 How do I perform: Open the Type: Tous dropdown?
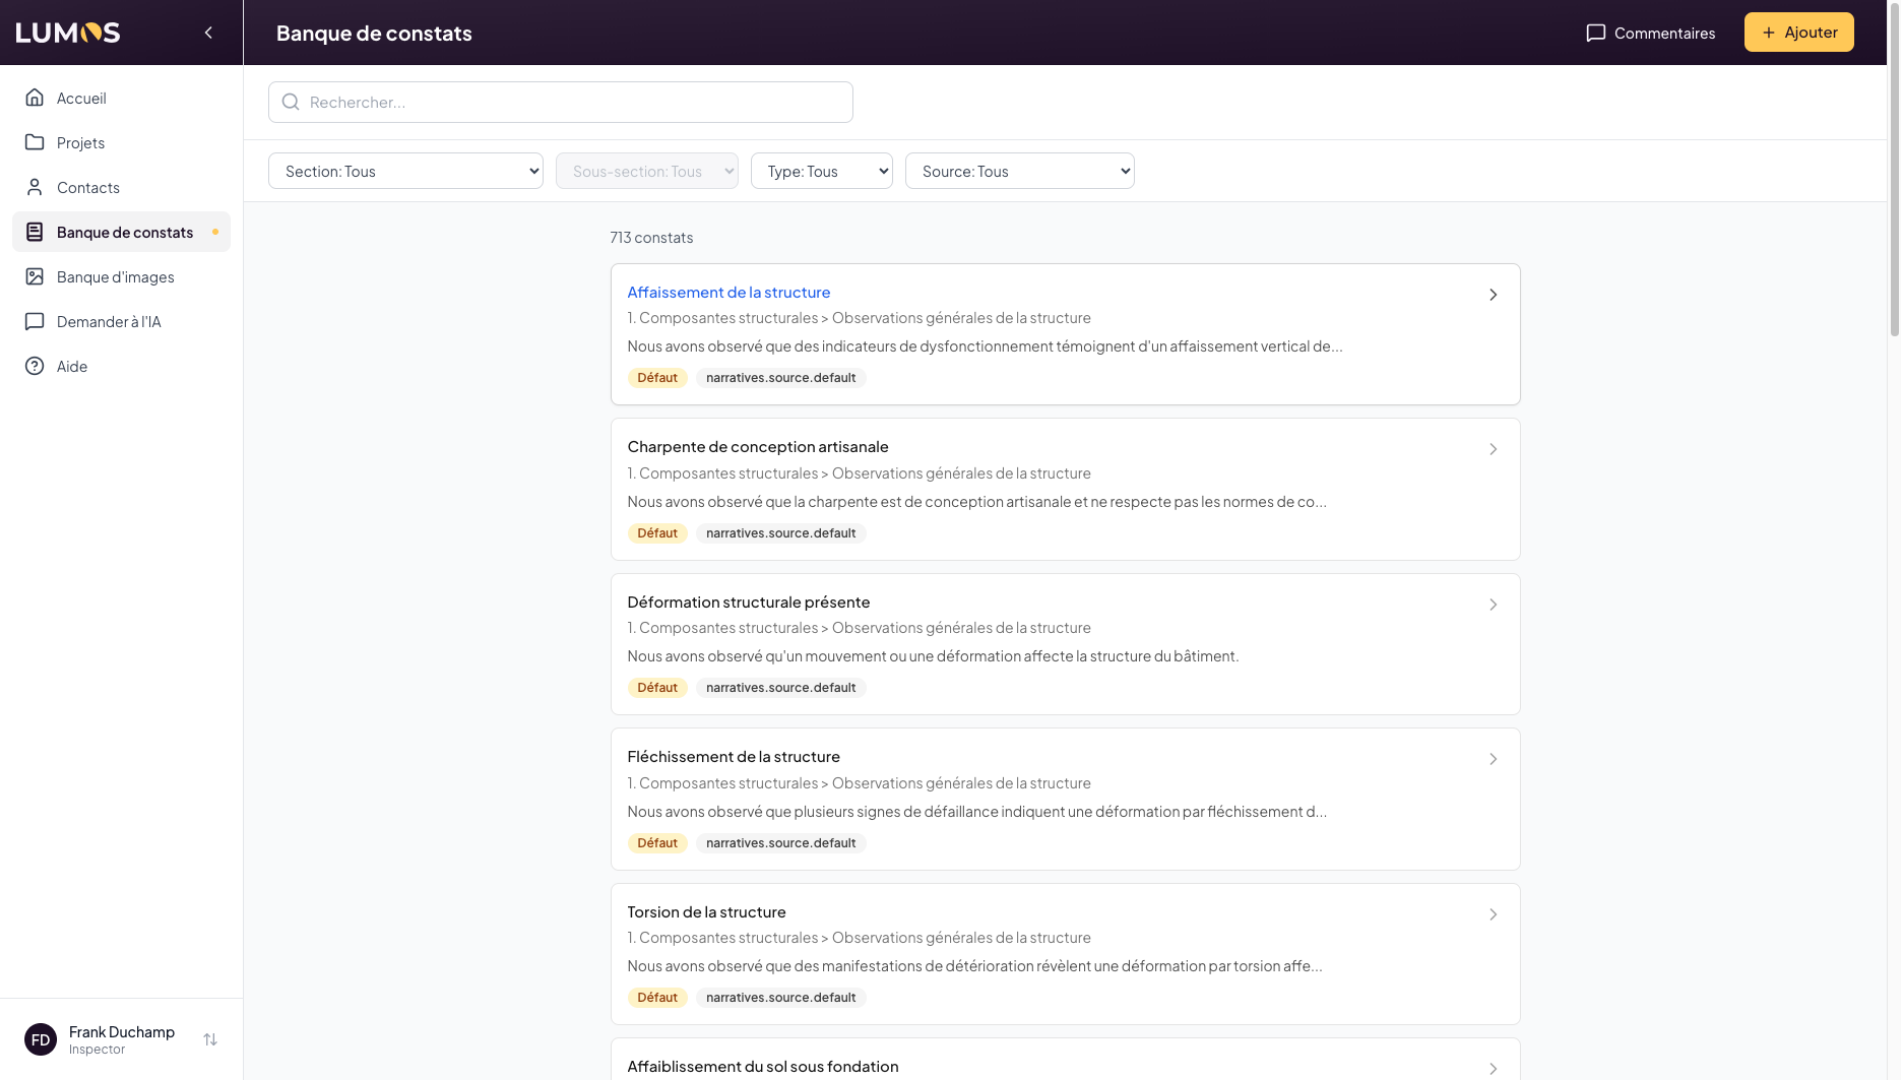pyautogui.click(x=821, y=171)
